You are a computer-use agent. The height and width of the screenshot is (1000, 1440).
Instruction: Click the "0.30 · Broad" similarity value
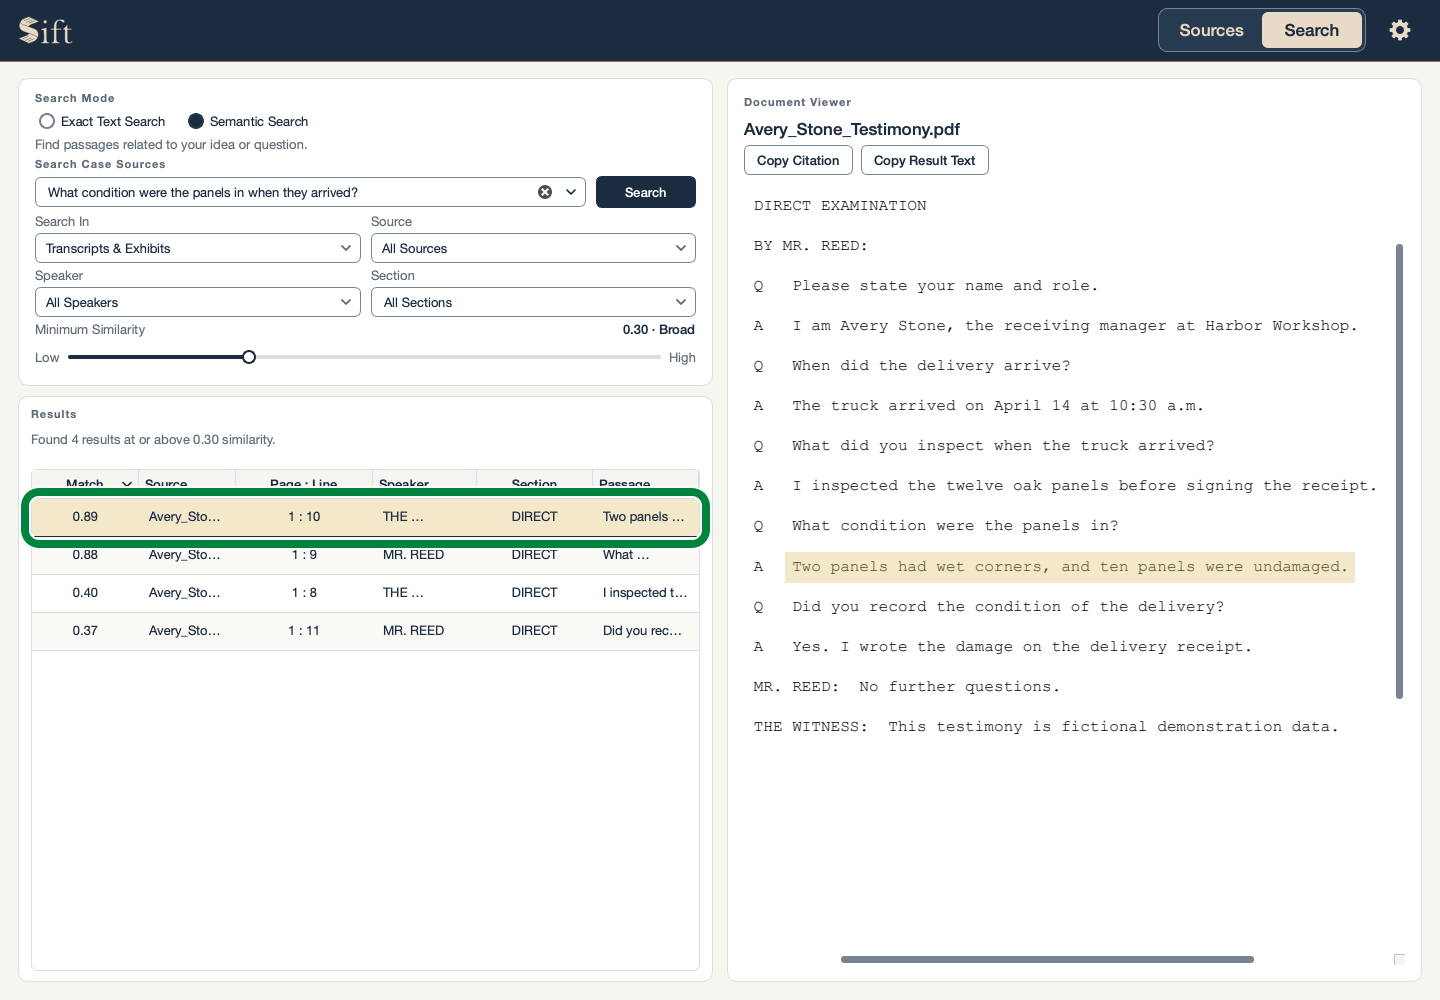658,329
